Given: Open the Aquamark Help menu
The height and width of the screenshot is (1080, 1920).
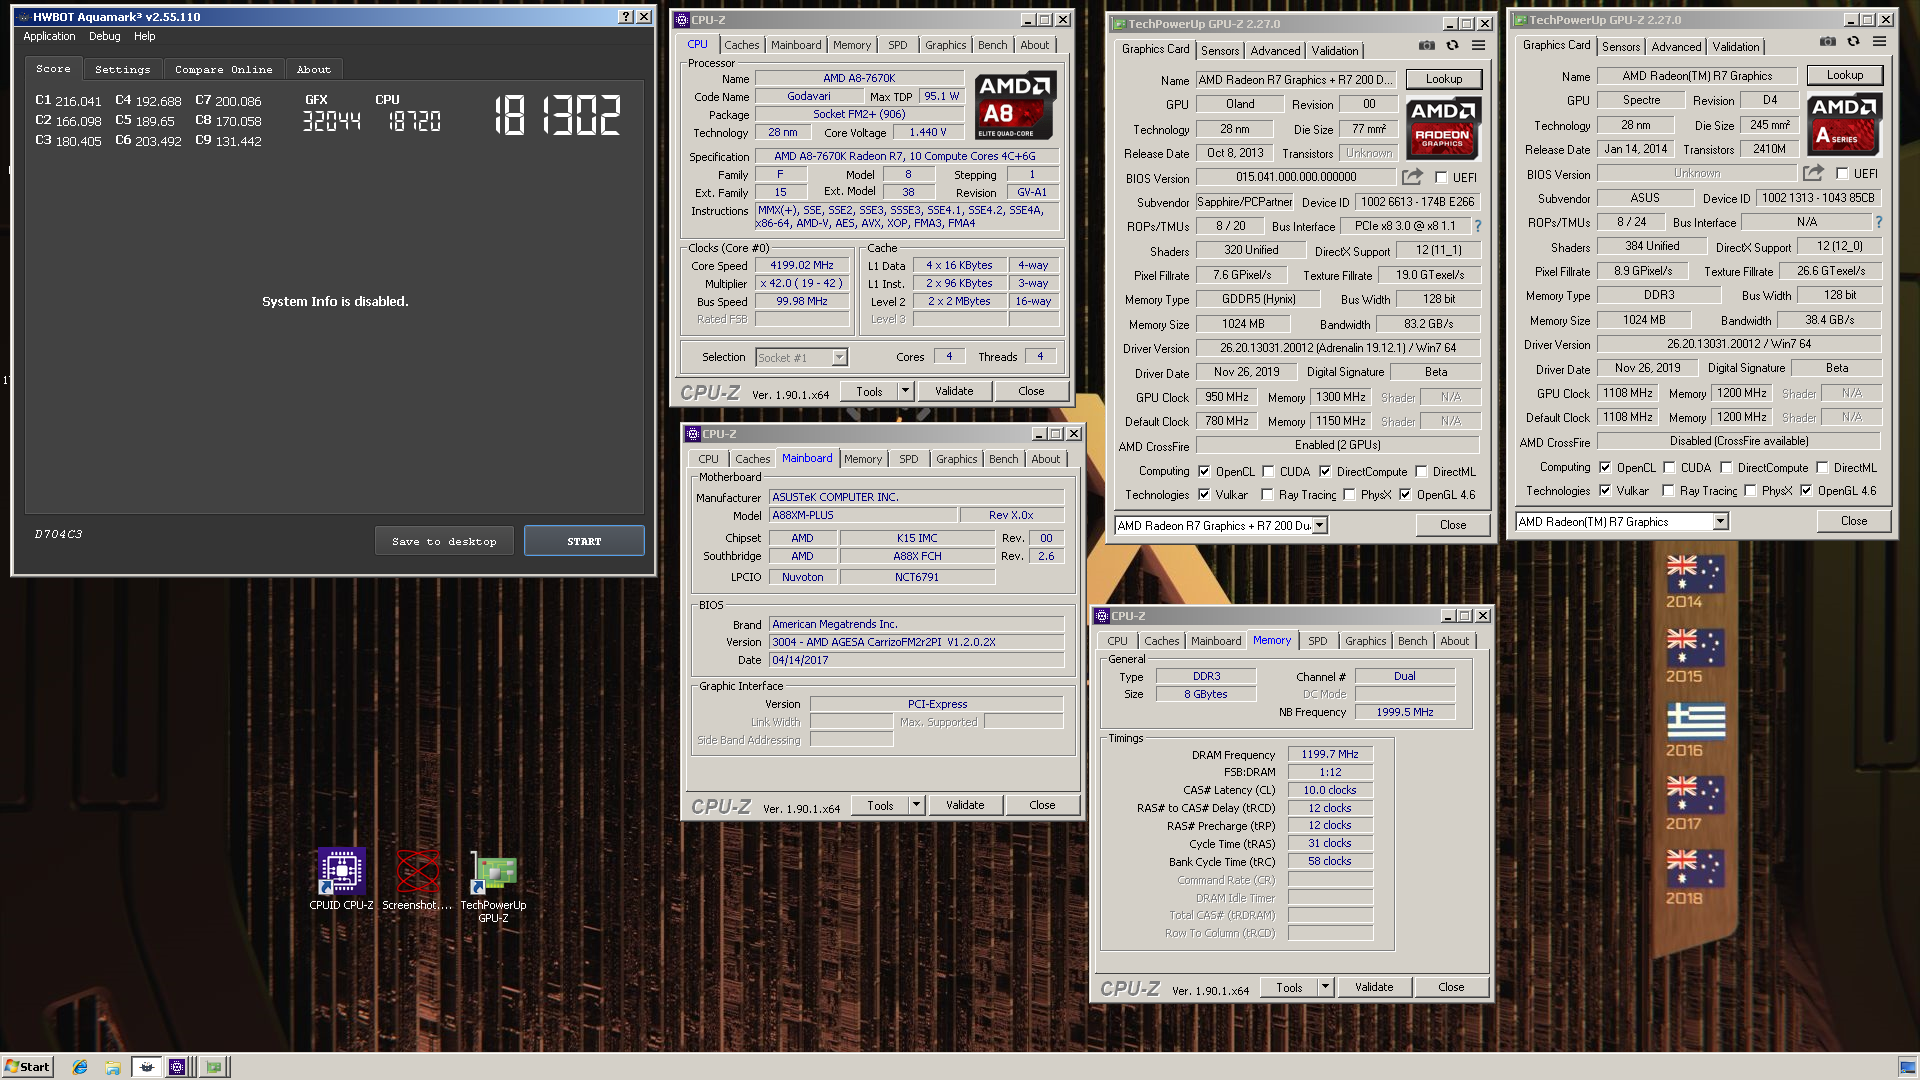Looking at the screenshot, I should (x=145, y=37).
